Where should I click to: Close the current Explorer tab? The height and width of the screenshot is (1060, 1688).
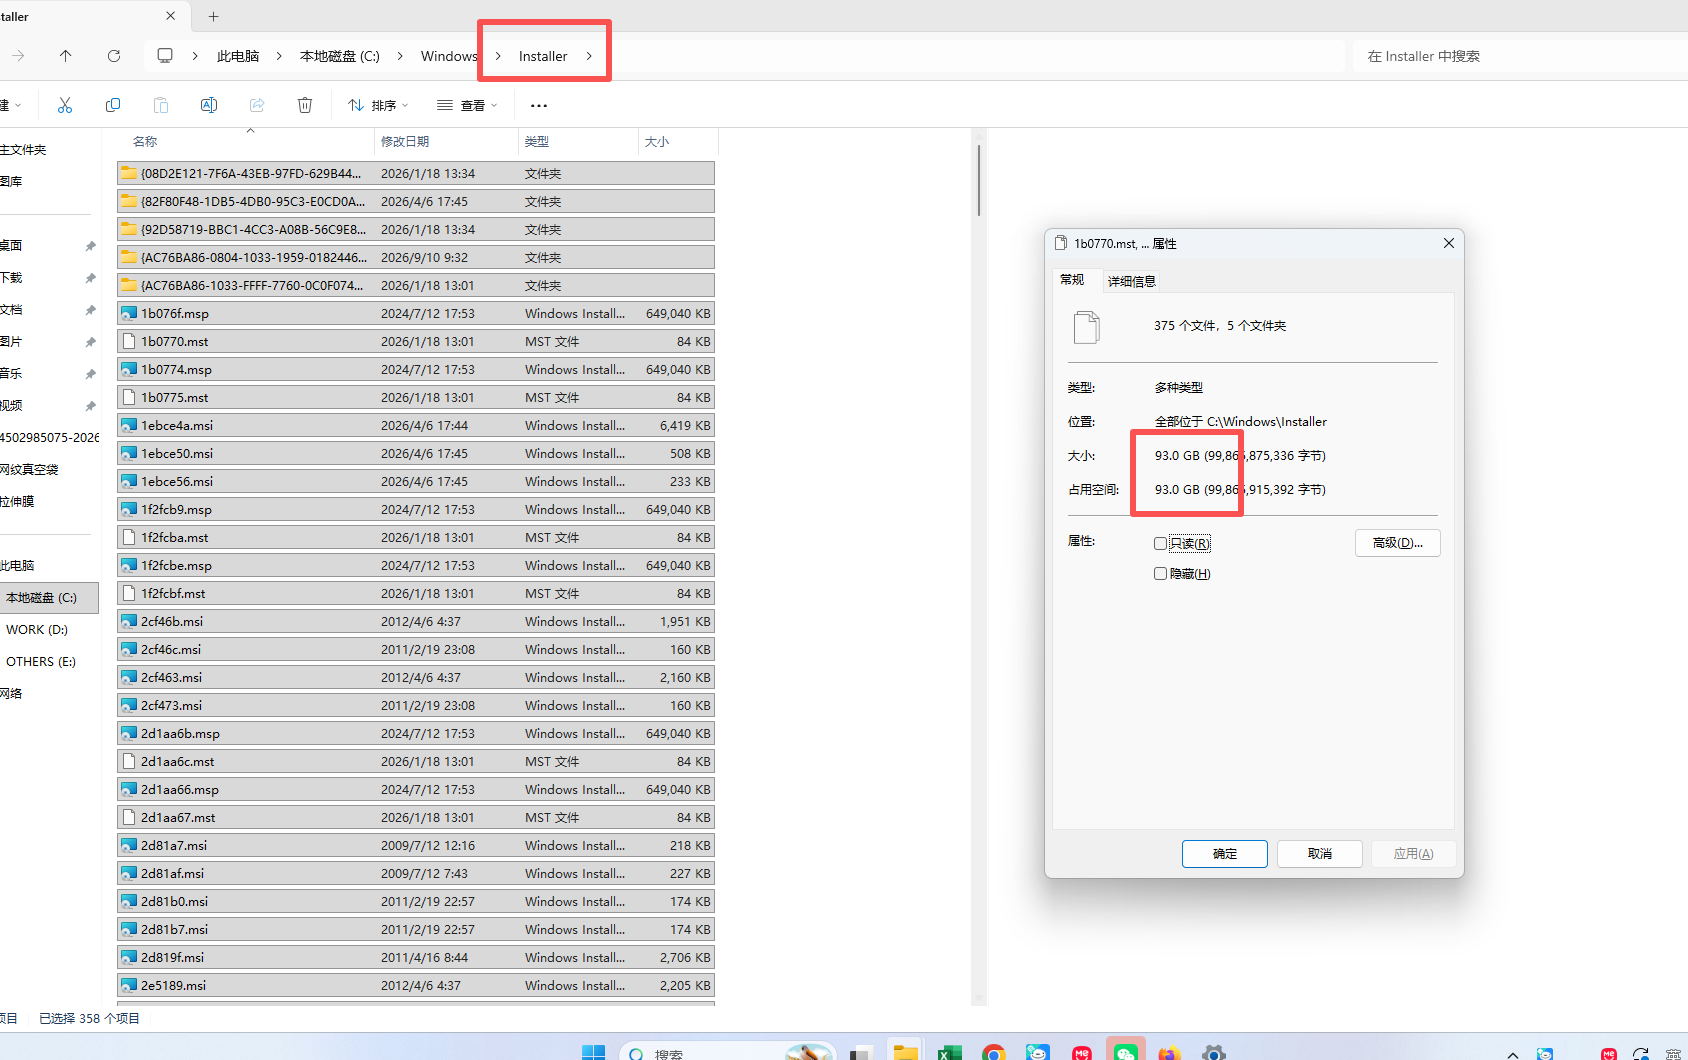click(x=170, y=16)
